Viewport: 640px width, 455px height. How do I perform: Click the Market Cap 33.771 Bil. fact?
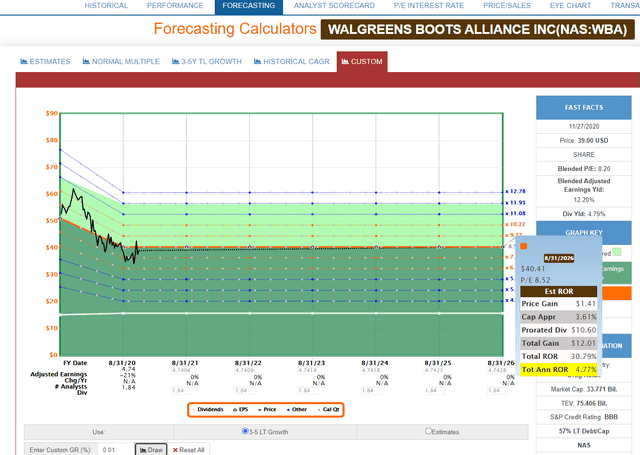coord(584,389)
